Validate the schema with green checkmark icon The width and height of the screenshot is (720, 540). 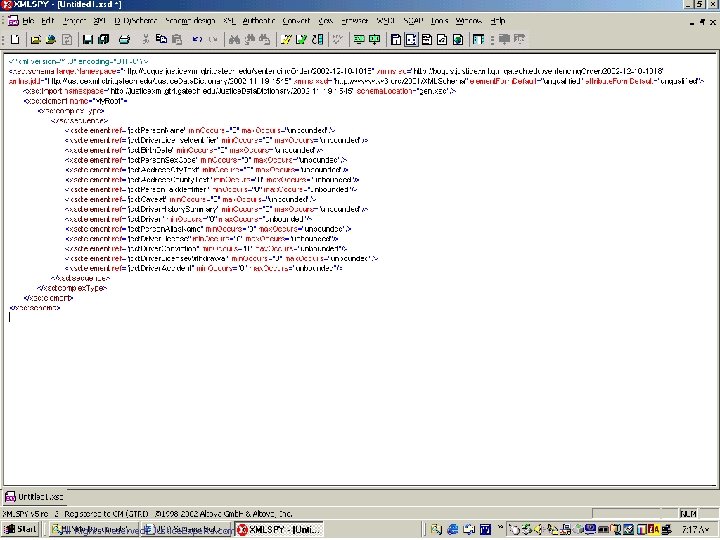[x=302, y=39]
